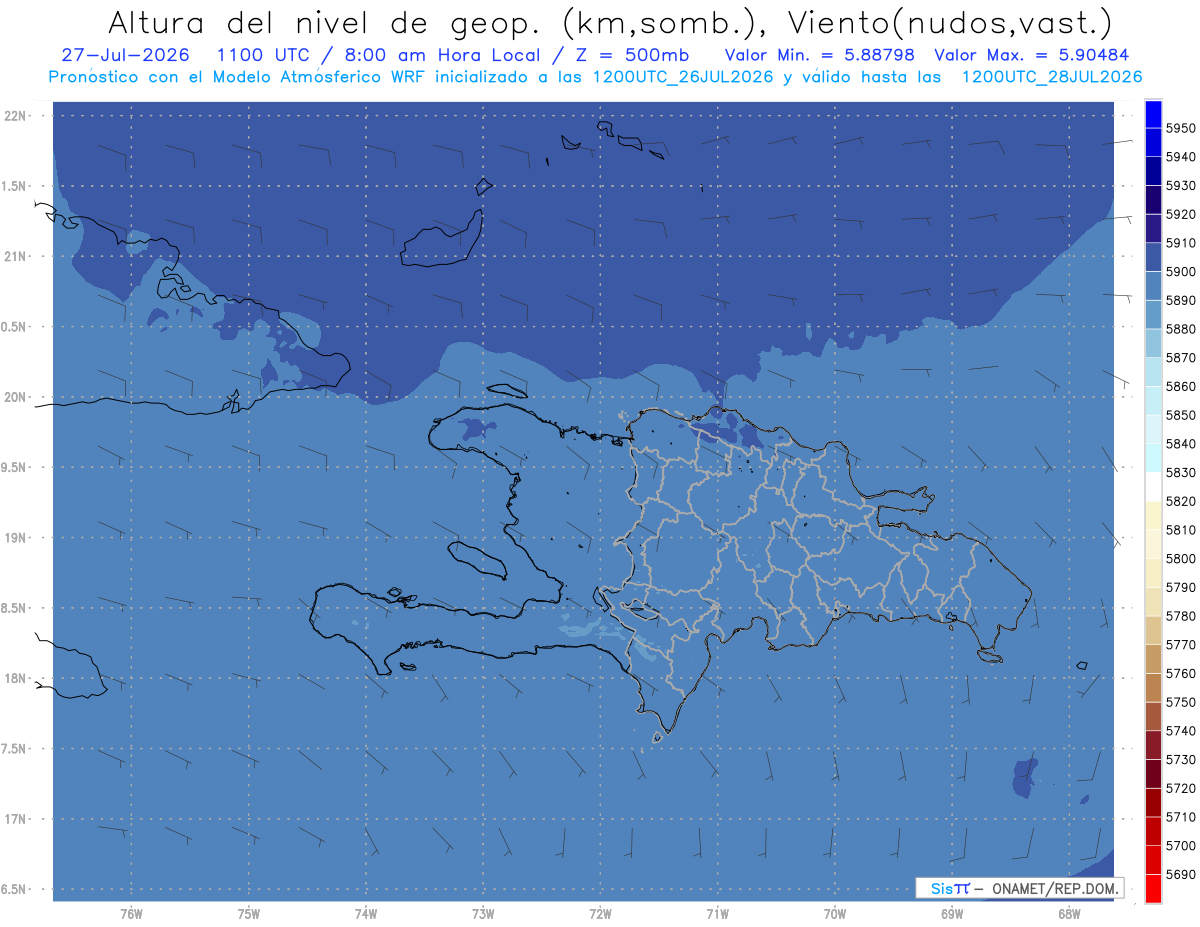Click the '5900' legend value
The width and height of the screenshot is (1200, 927).
[x=1180, y=272]
